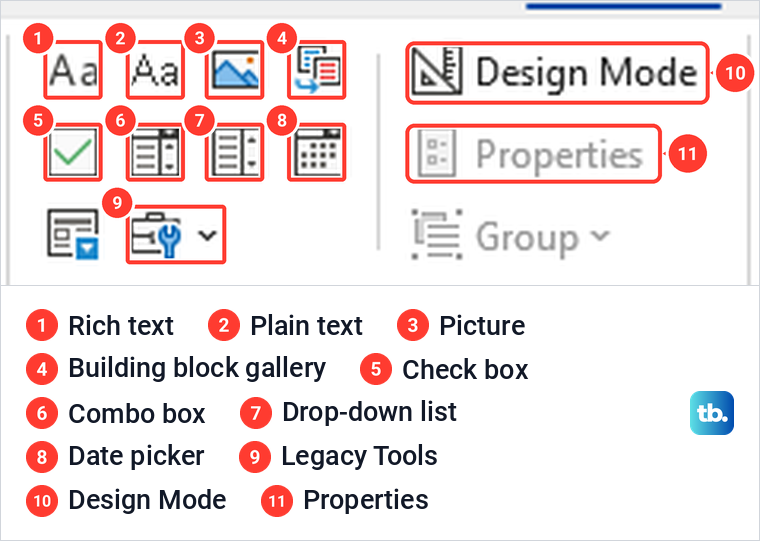The height and width of the screenshot is (541, 760).
Task: Click the 'Combo box' legend label
Action: point(137,414)
